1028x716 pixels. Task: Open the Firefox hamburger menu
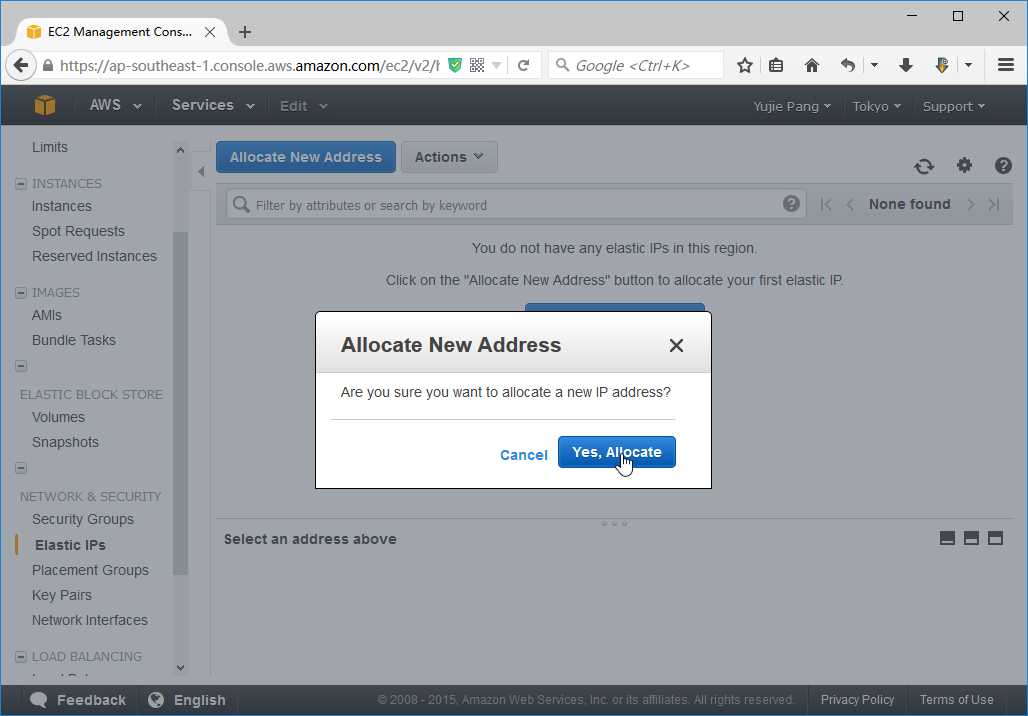pyautogui.click(x=1006, y=65)
